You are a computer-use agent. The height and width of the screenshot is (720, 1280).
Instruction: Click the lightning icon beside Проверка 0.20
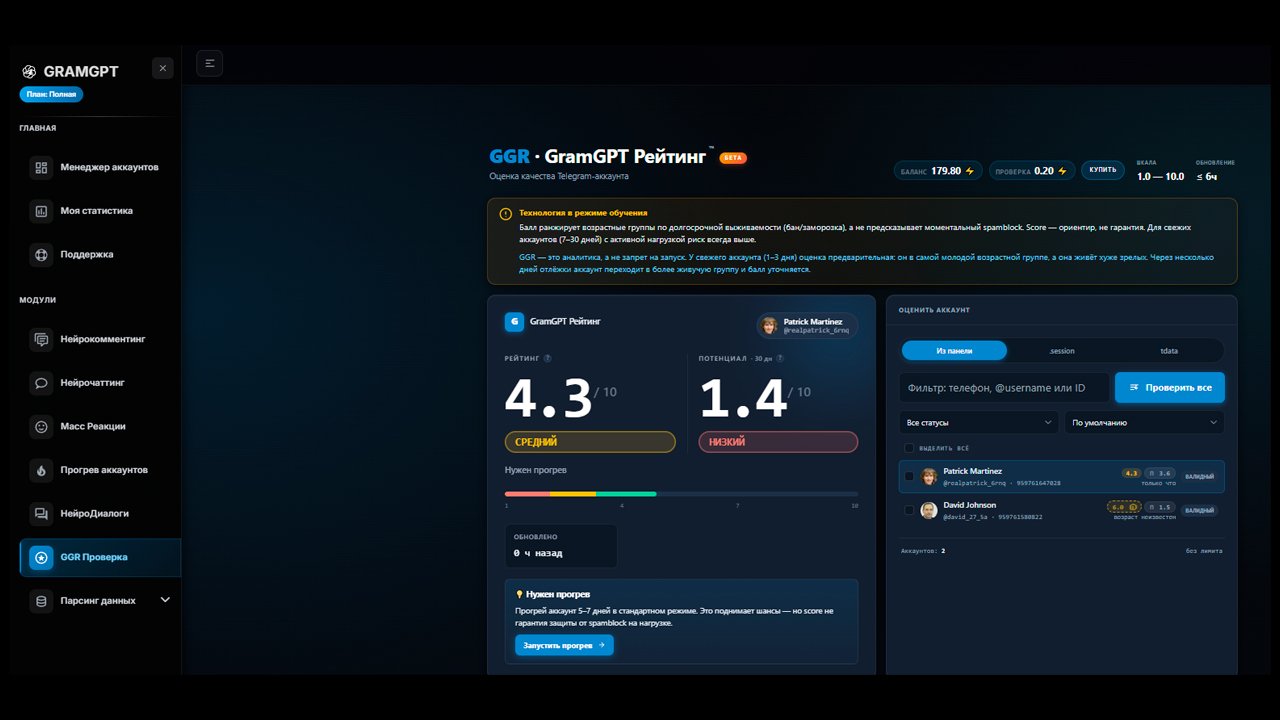pyautogui.click(x=1062, y=171)
